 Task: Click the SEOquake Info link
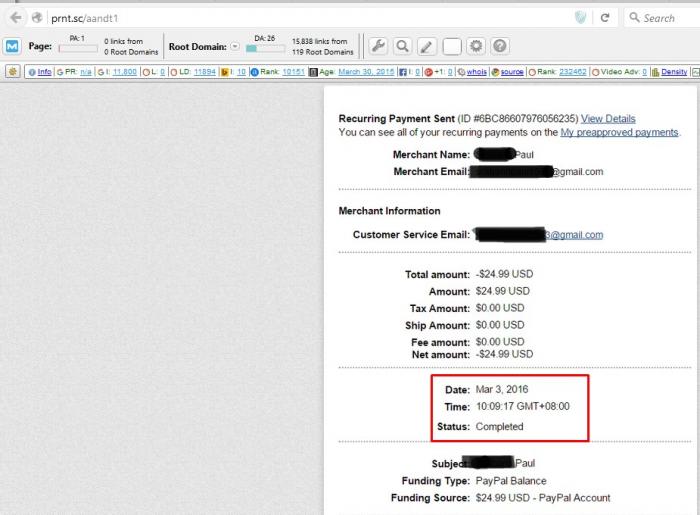click(x=44, y=71)
